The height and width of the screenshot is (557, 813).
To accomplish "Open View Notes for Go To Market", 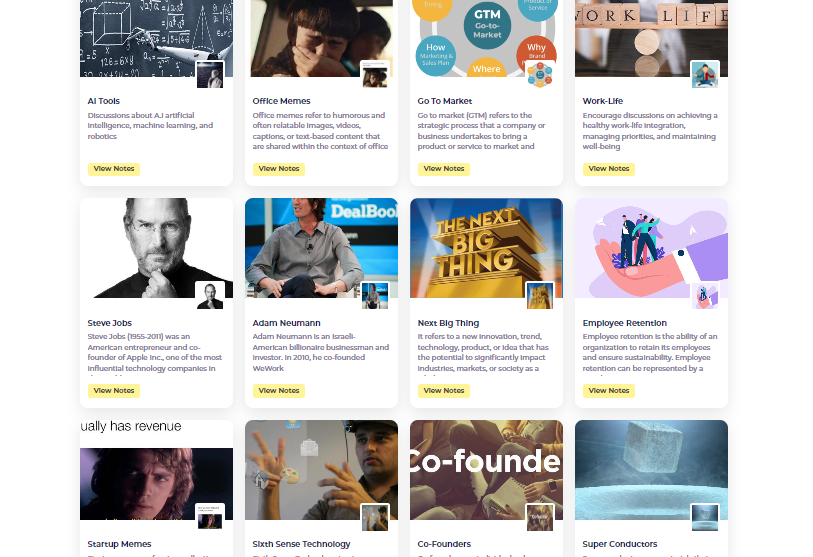I will [x=443, y=169].
